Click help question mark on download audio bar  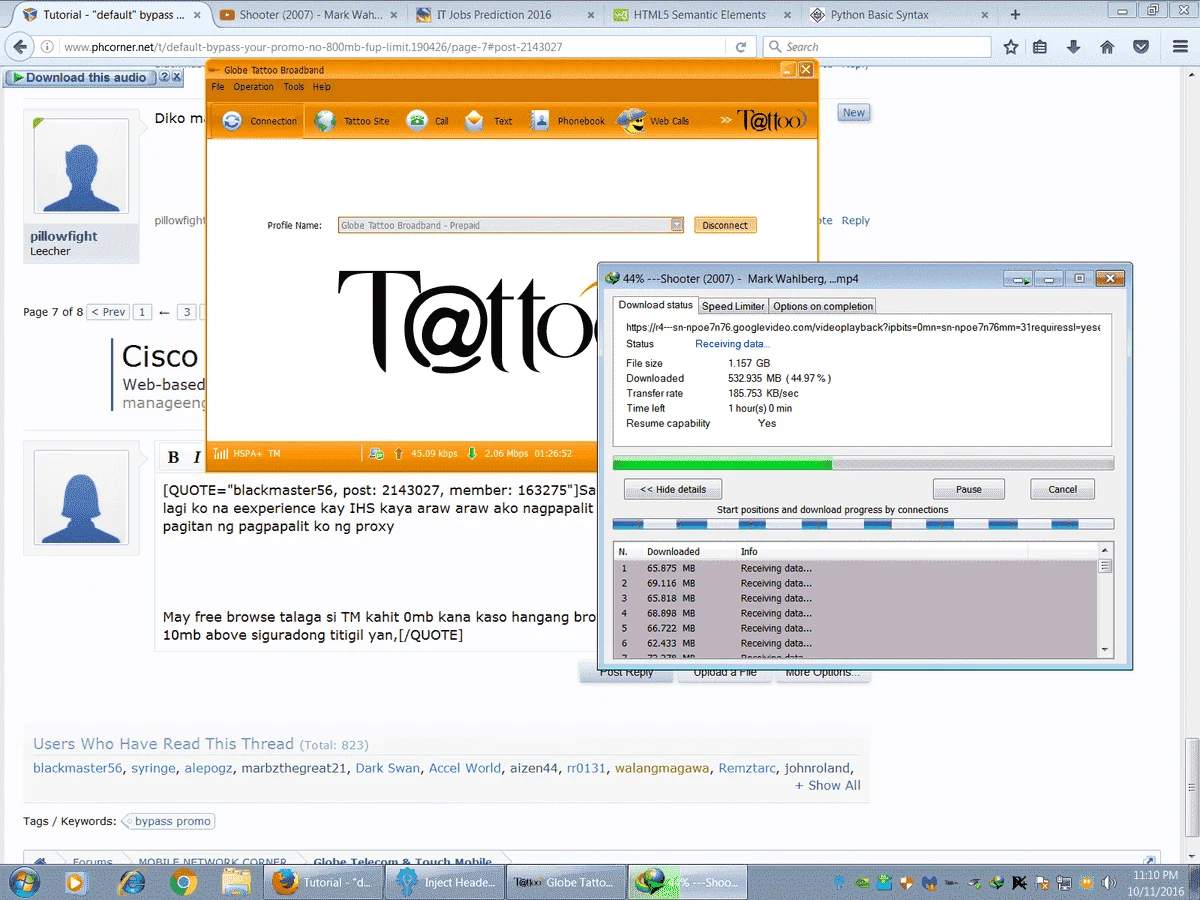164,77
